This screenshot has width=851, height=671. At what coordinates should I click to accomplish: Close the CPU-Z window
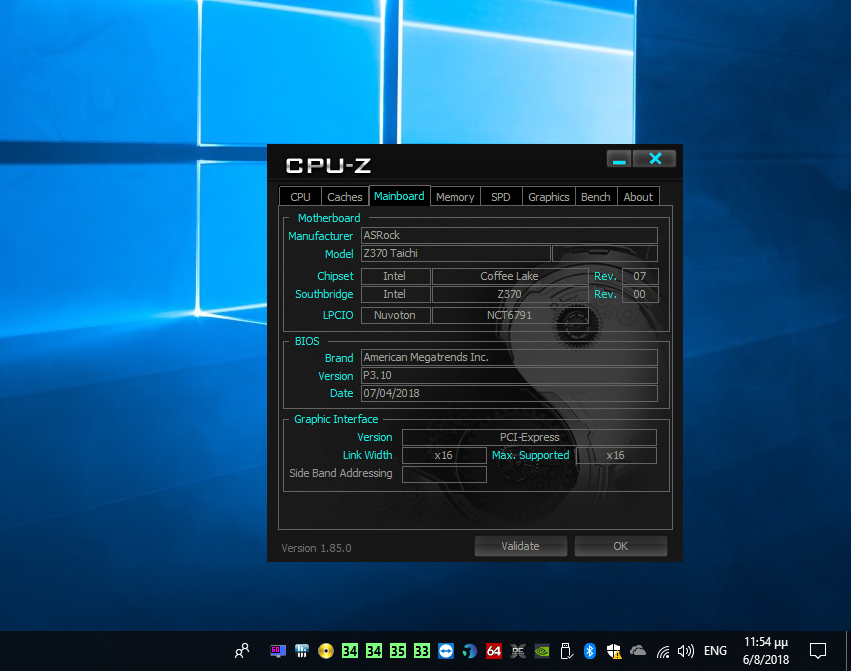tap(655, 159)
